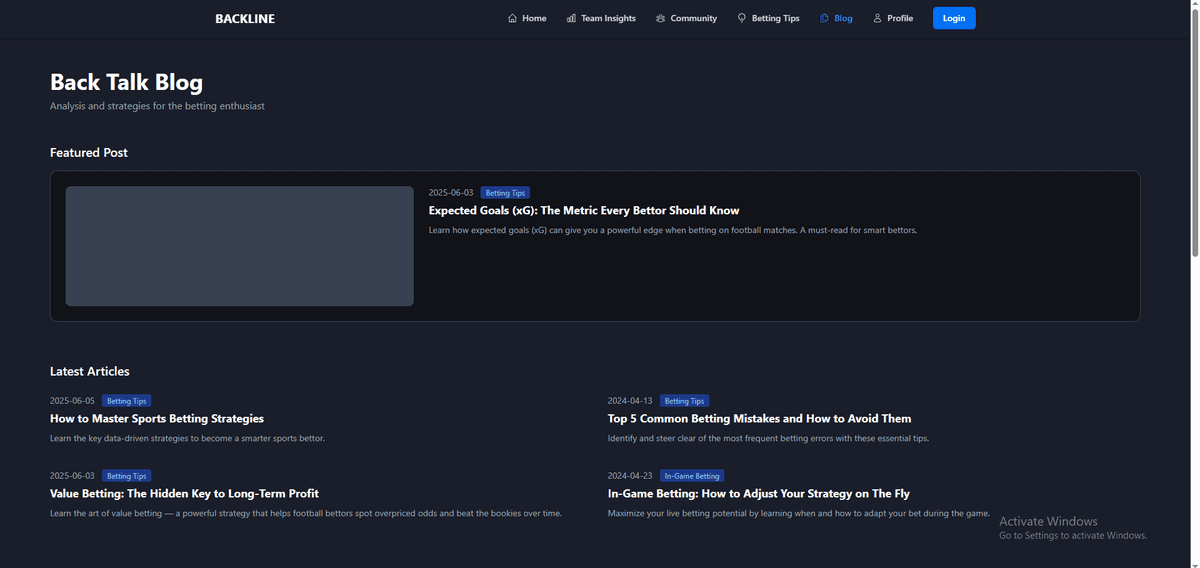This screenshot has width=1200, height=568.
Task: Open How to Master Sports Betting Strategies
Action: (157, 419)
